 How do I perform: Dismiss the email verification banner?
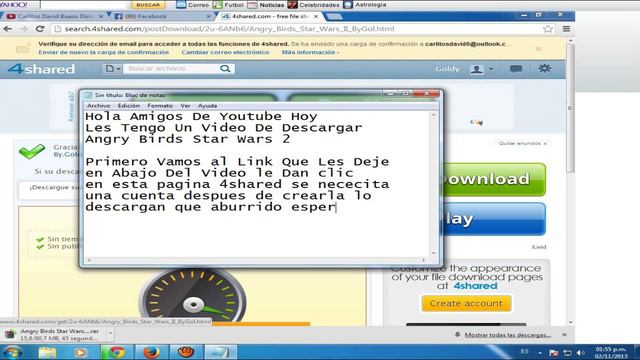coord(539,48)
